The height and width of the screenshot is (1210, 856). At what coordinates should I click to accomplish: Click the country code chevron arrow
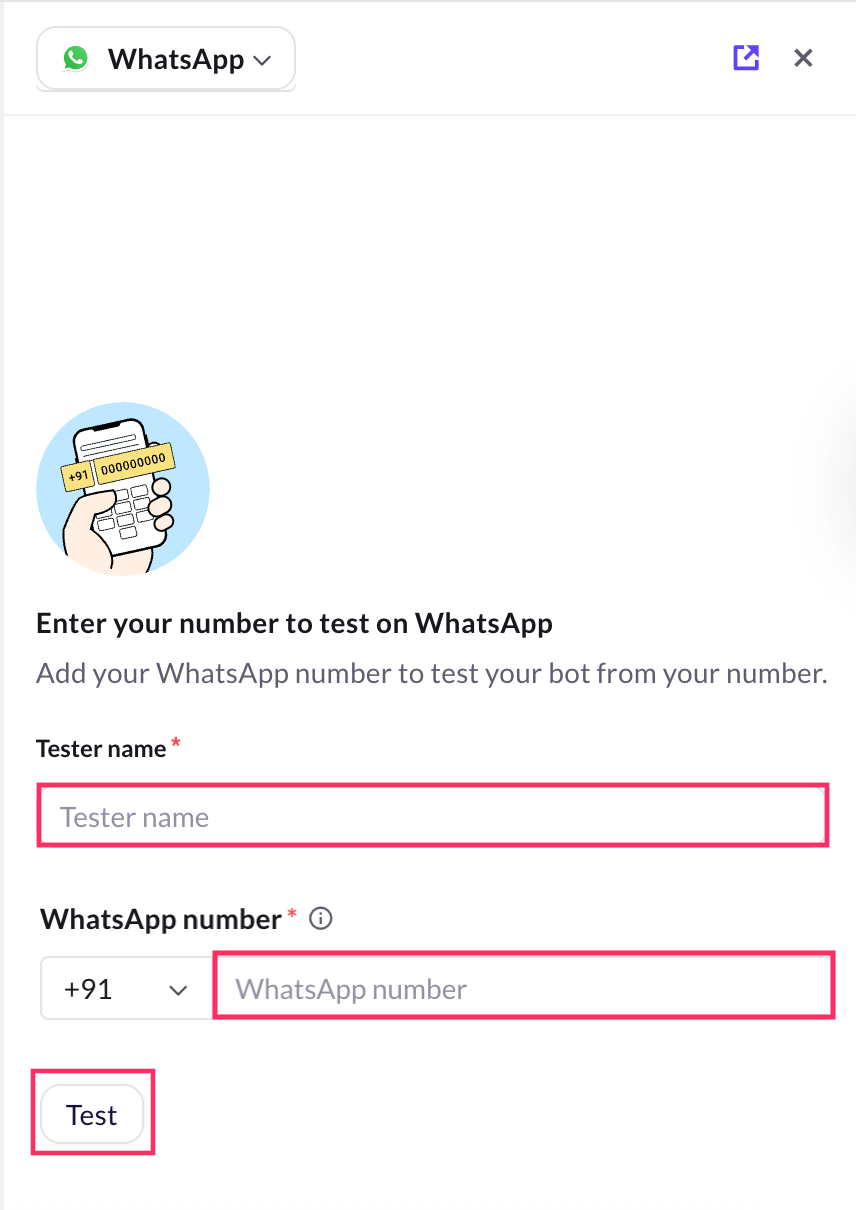(x=179, y=990)
